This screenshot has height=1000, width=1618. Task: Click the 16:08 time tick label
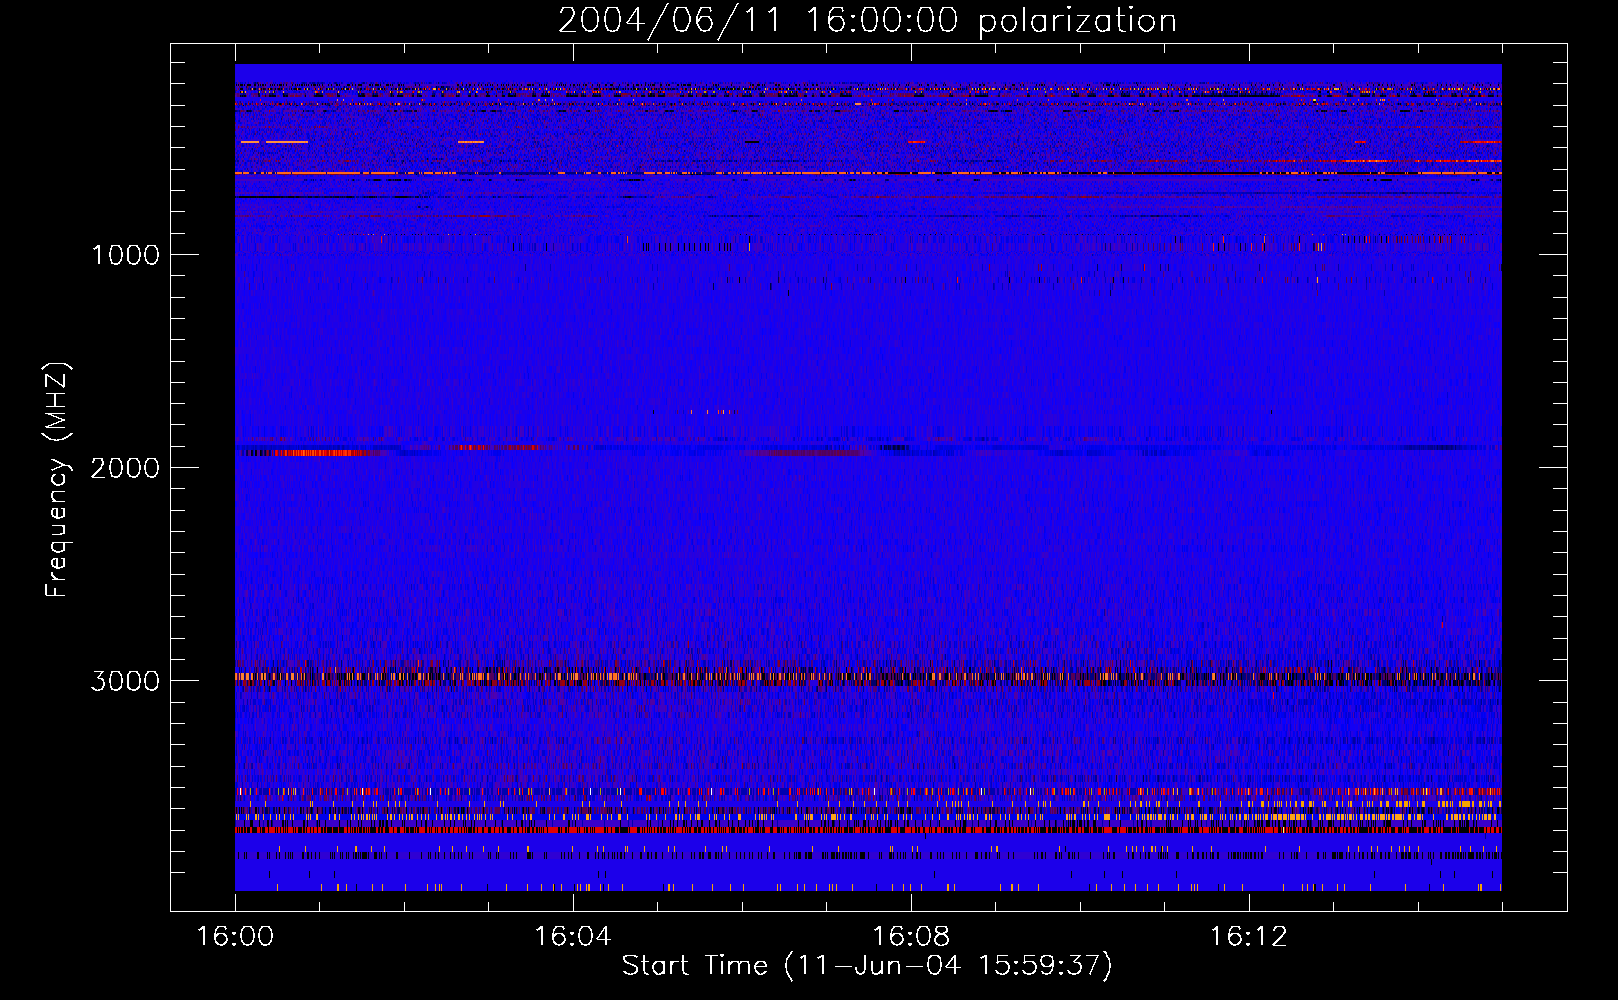pos(911,937)
